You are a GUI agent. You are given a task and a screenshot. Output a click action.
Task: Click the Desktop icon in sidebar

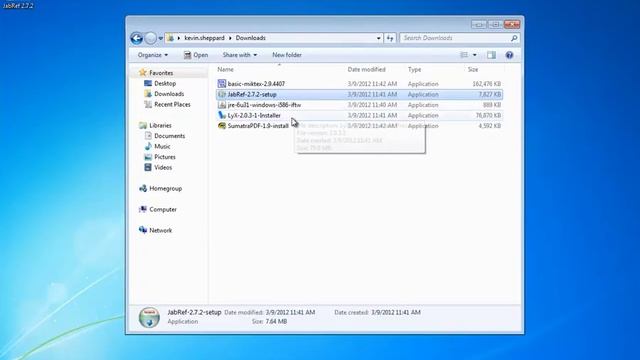tap(148, 83)
